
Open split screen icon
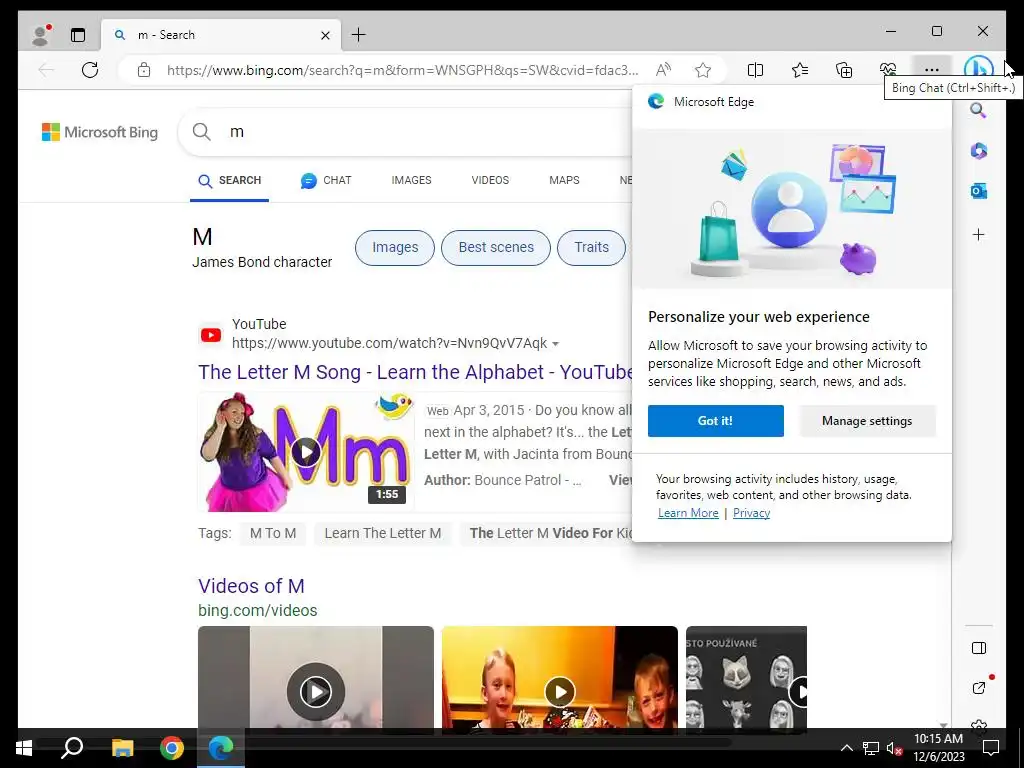[756, 70]
